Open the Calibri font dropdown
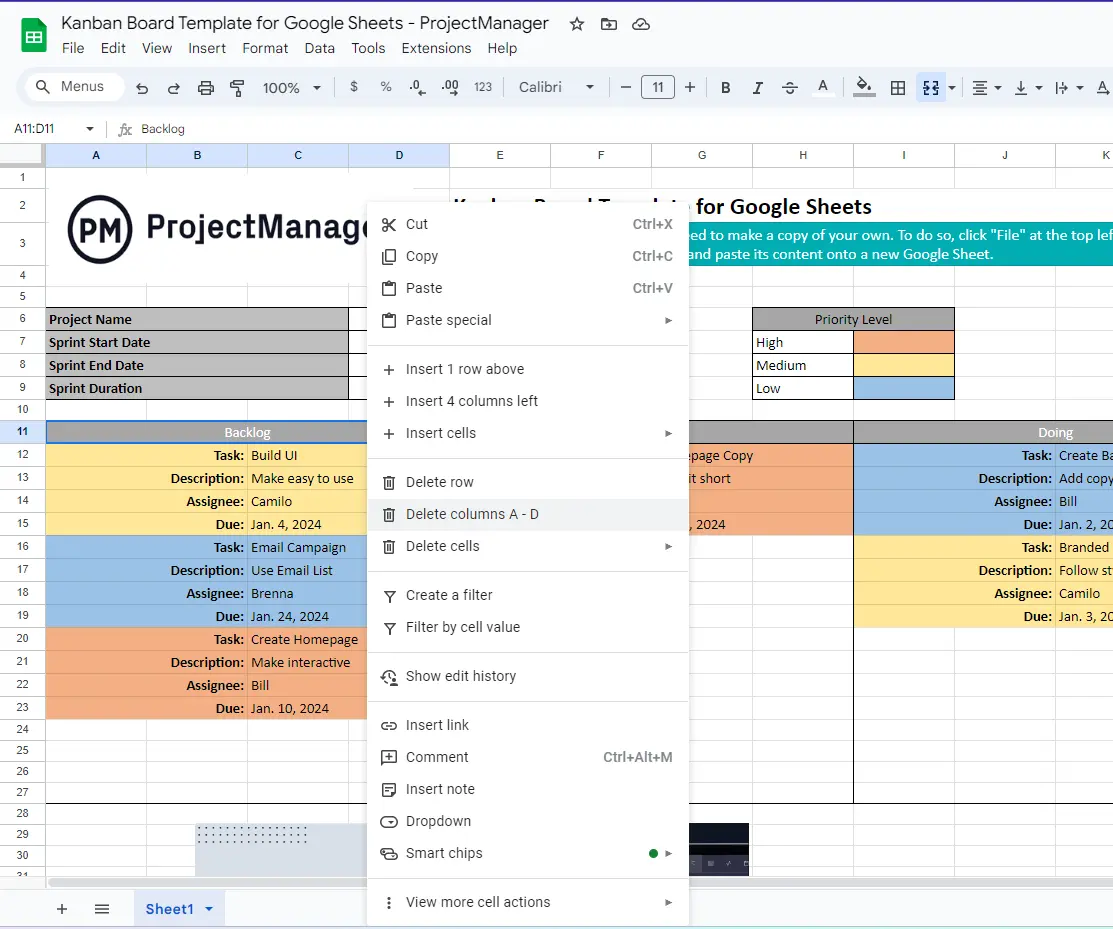This screenshot has width=1113, height=929. (x=556, y=87)
